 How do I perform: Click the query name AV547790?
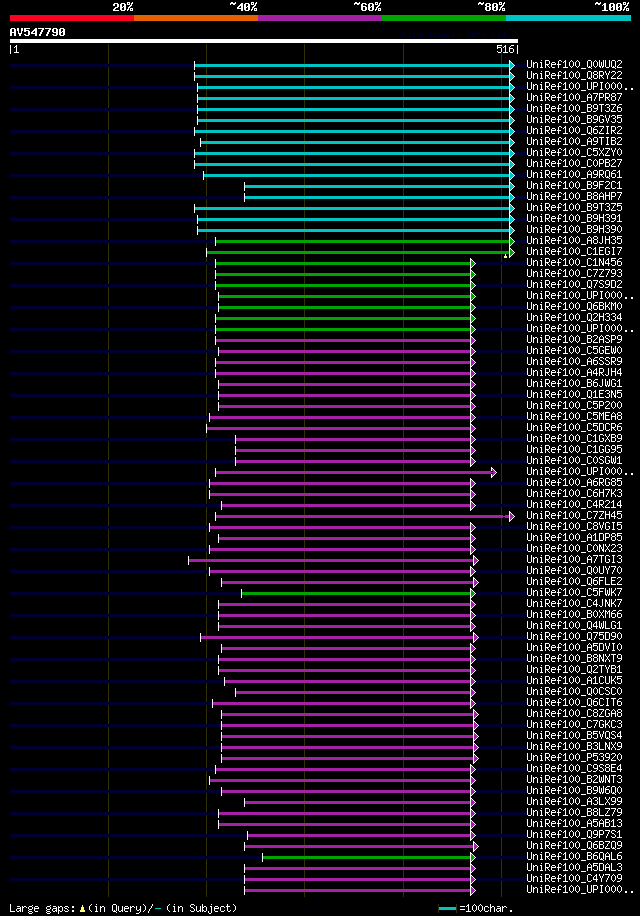(x=37, y=32)
